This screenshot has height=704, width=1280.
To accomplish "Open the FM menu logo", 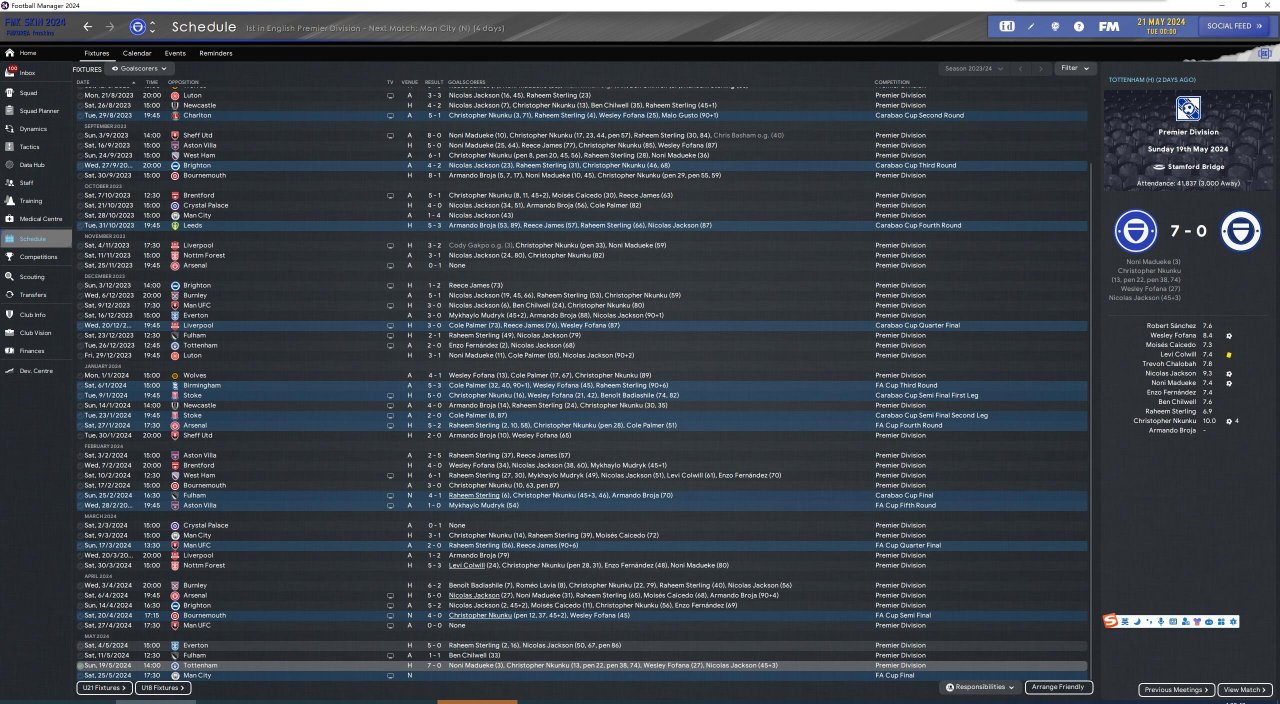I will (x=1108, y=26).
